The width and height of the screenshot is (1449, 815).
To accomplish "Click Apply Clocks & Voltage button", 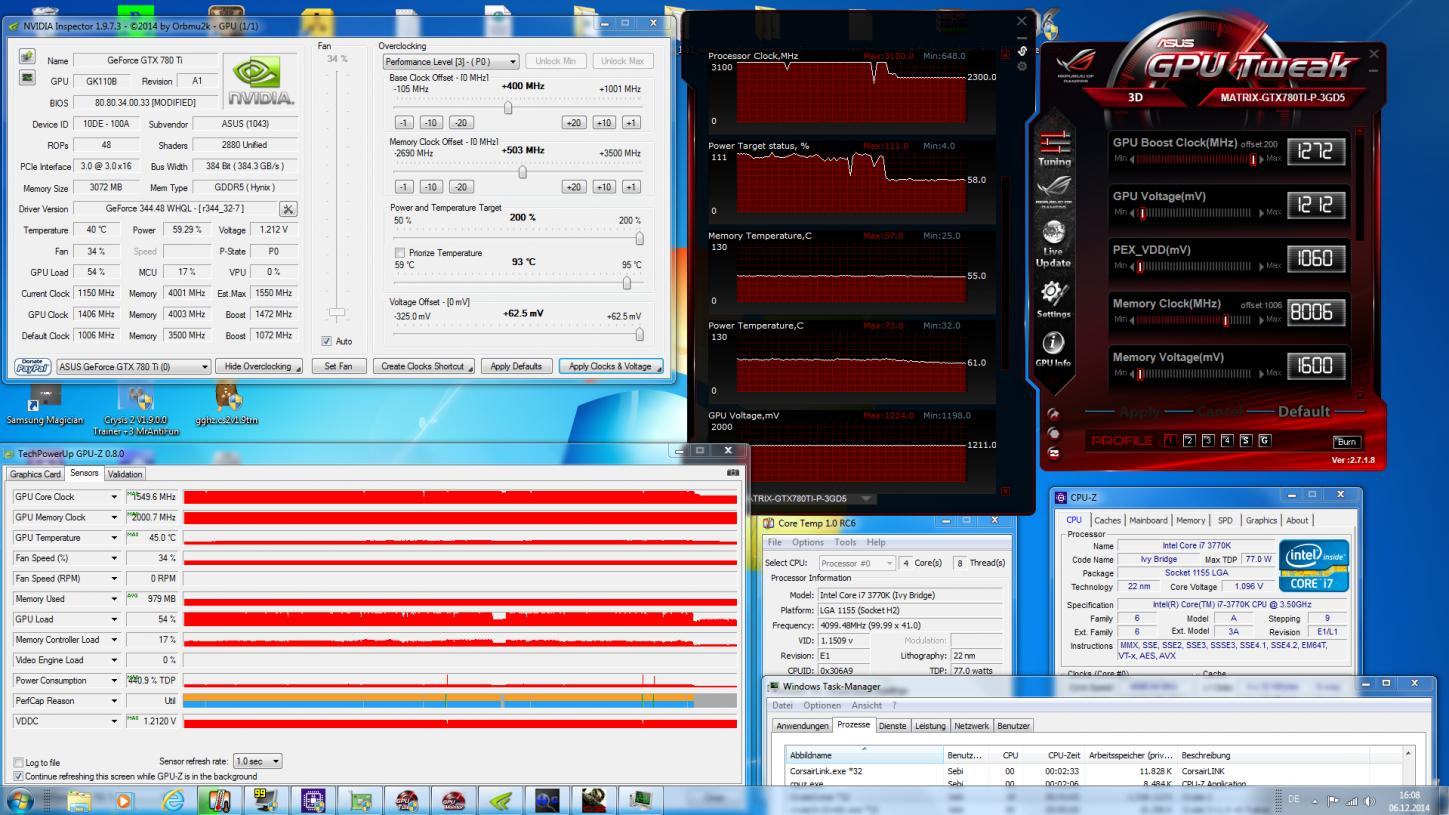I will [610, 366].
